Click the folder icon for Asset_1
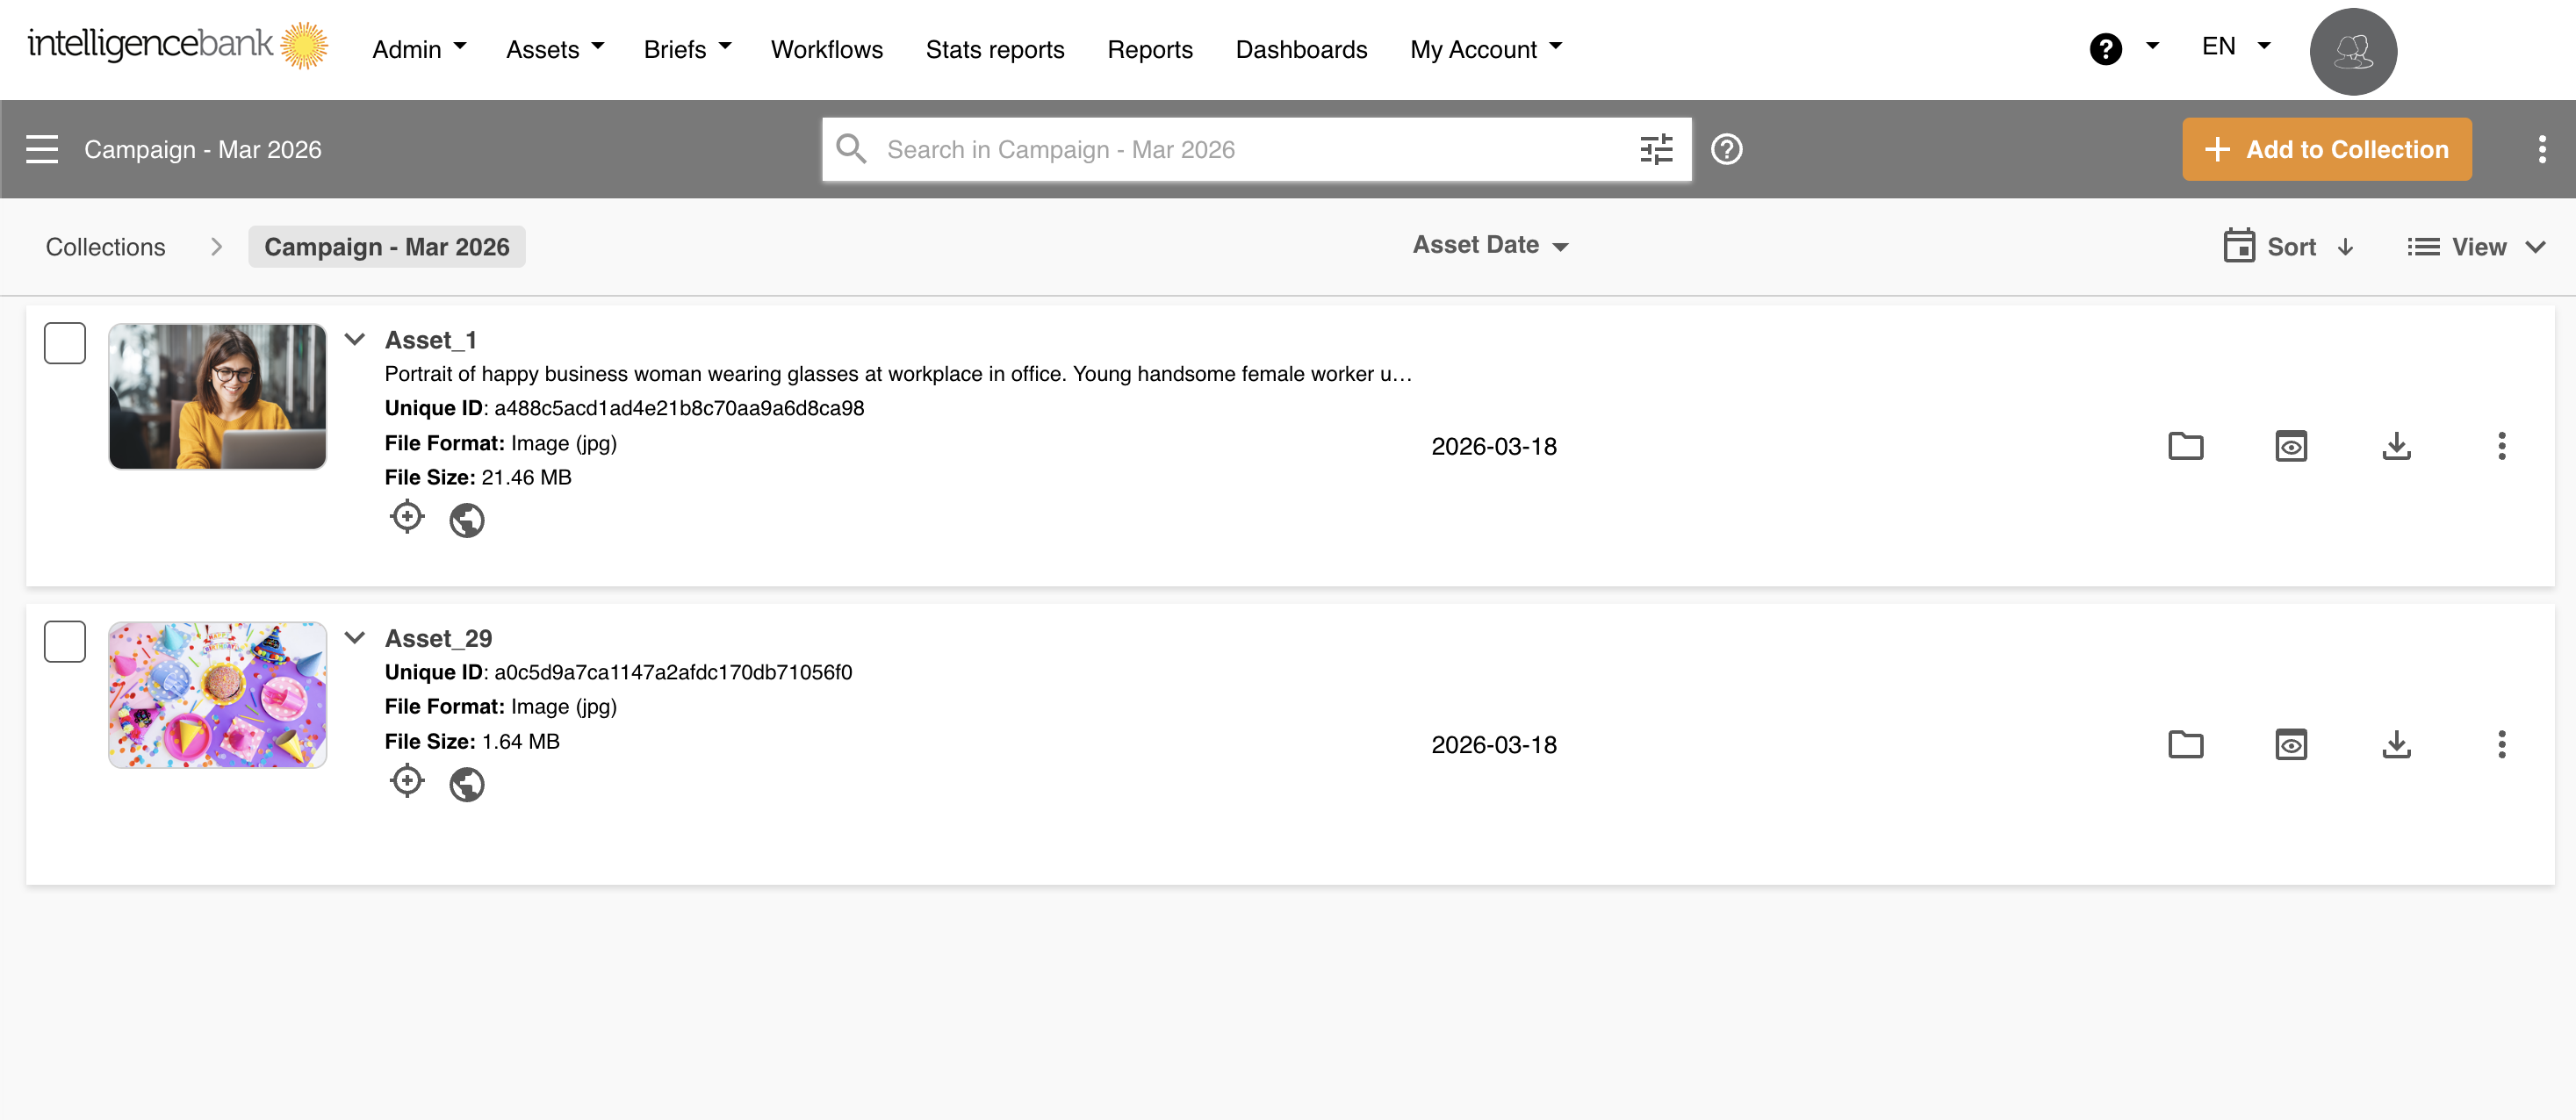The image size is (2576, 1120). [2185, 446]
